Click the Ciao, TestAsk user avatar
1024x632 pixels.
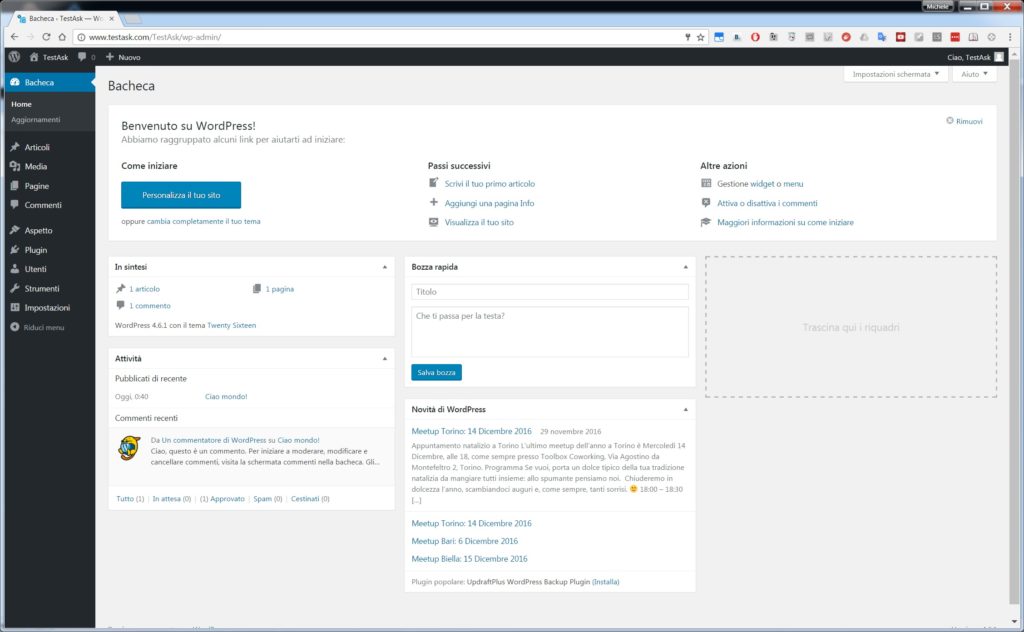coord(999,57)
